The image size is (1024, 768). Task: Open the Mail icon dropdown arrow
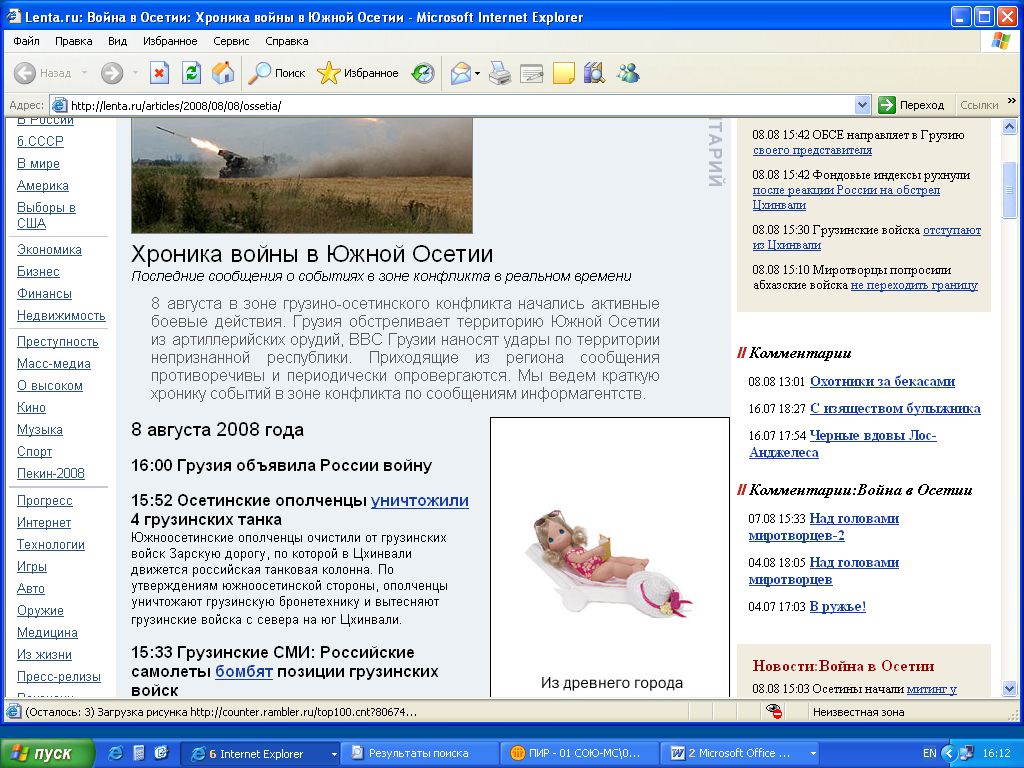[x=478, y=73]
